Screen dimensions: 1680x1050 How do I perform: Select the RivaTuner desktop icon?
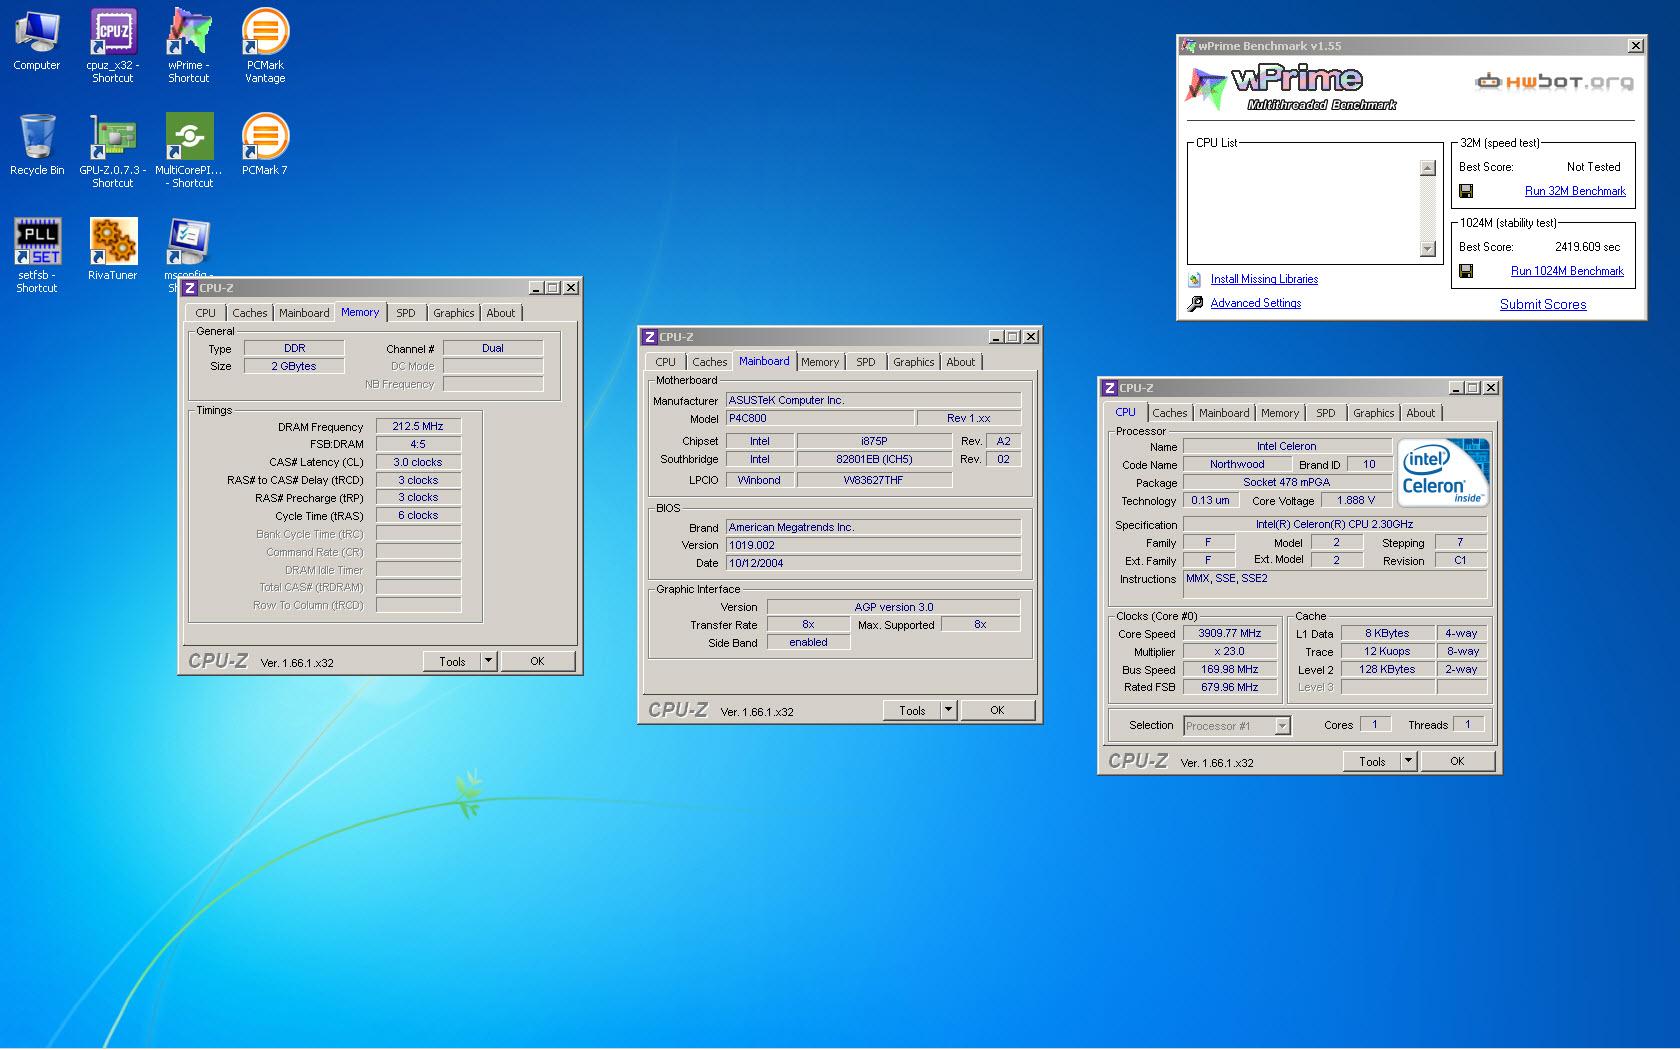[x=113, y=250]
